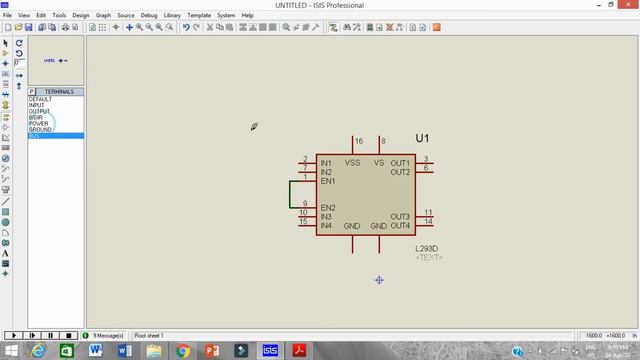Image resolution: width=640 pixels, height=360 pixels.
Task: Select the arrow Selection Mode tool
Action: coord(5,43)
